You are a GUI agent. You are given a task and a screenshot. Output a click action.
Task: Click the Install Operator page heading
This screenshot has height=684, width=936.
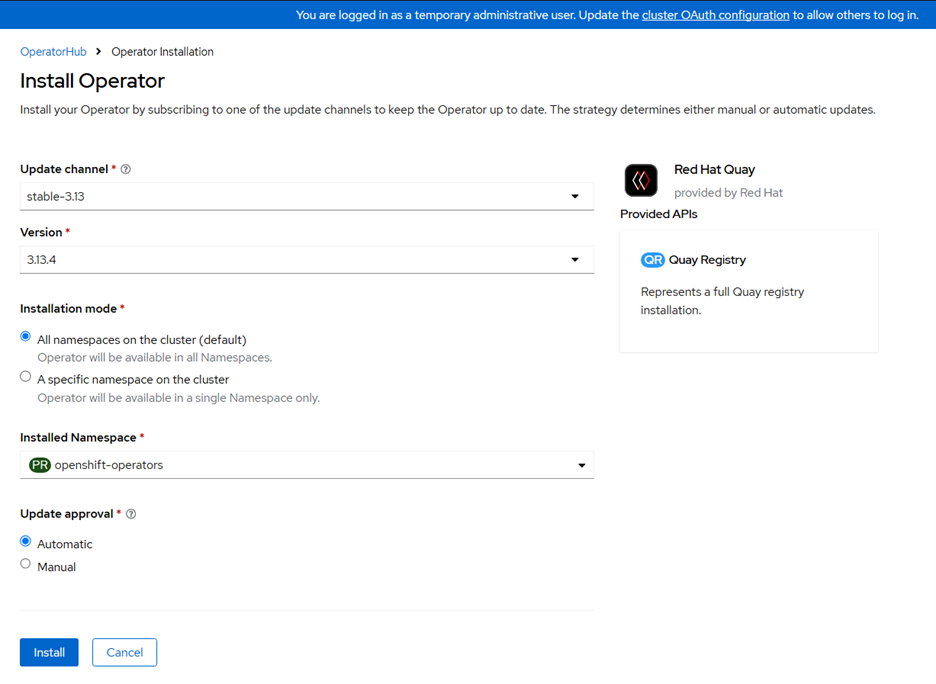coord(93,81)
